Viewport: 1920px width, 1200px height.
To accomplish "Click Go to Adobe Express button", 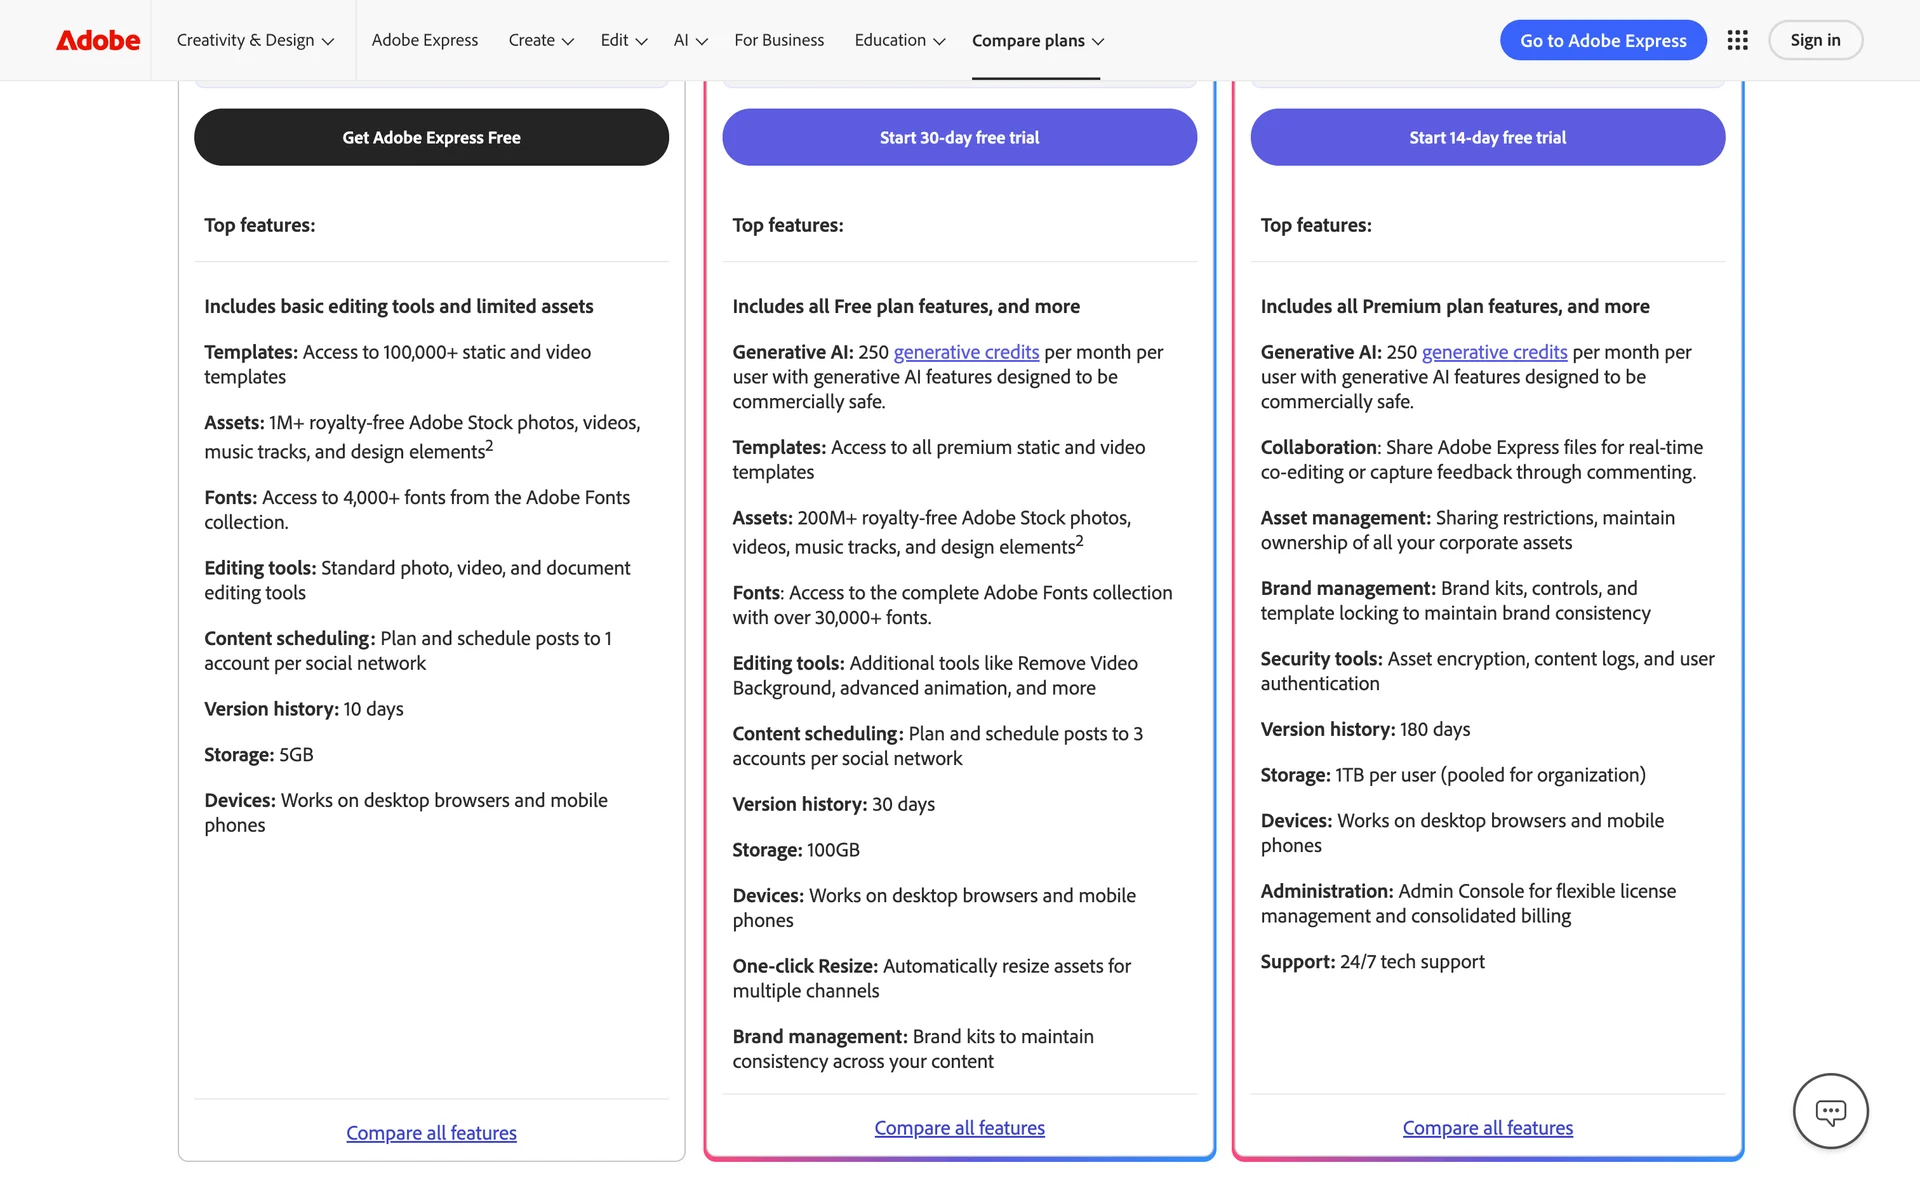I will point(1602,40).
